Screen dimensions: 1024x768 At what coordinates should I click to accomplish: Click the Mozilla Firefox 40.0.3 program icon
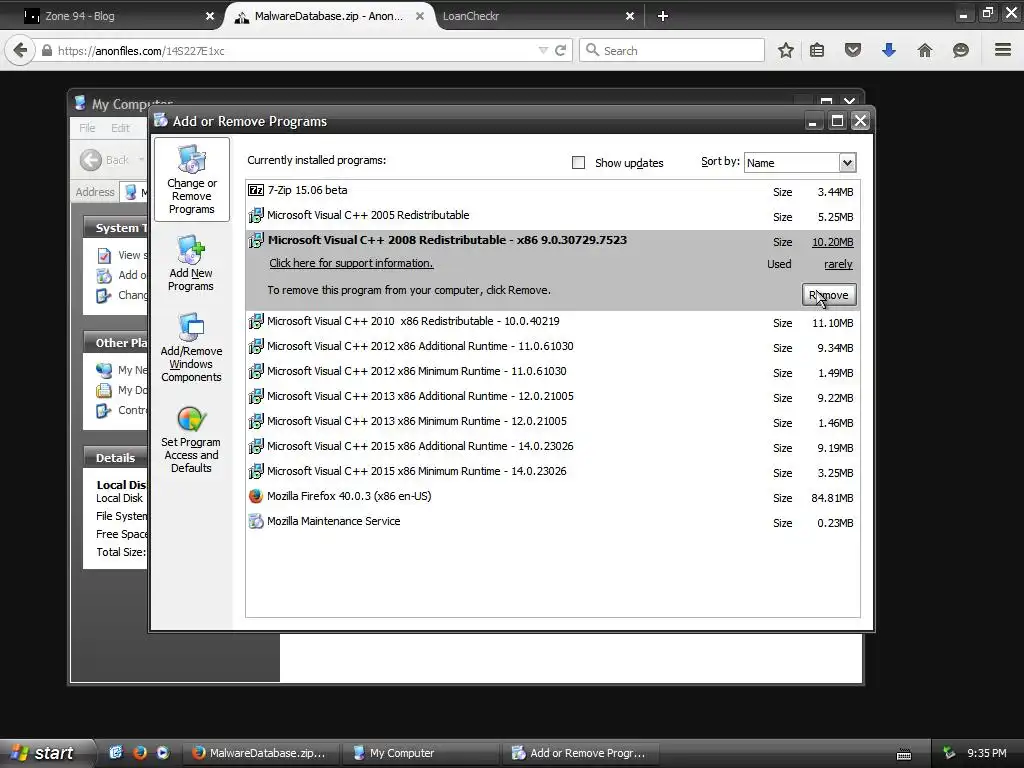click(256, 496)
